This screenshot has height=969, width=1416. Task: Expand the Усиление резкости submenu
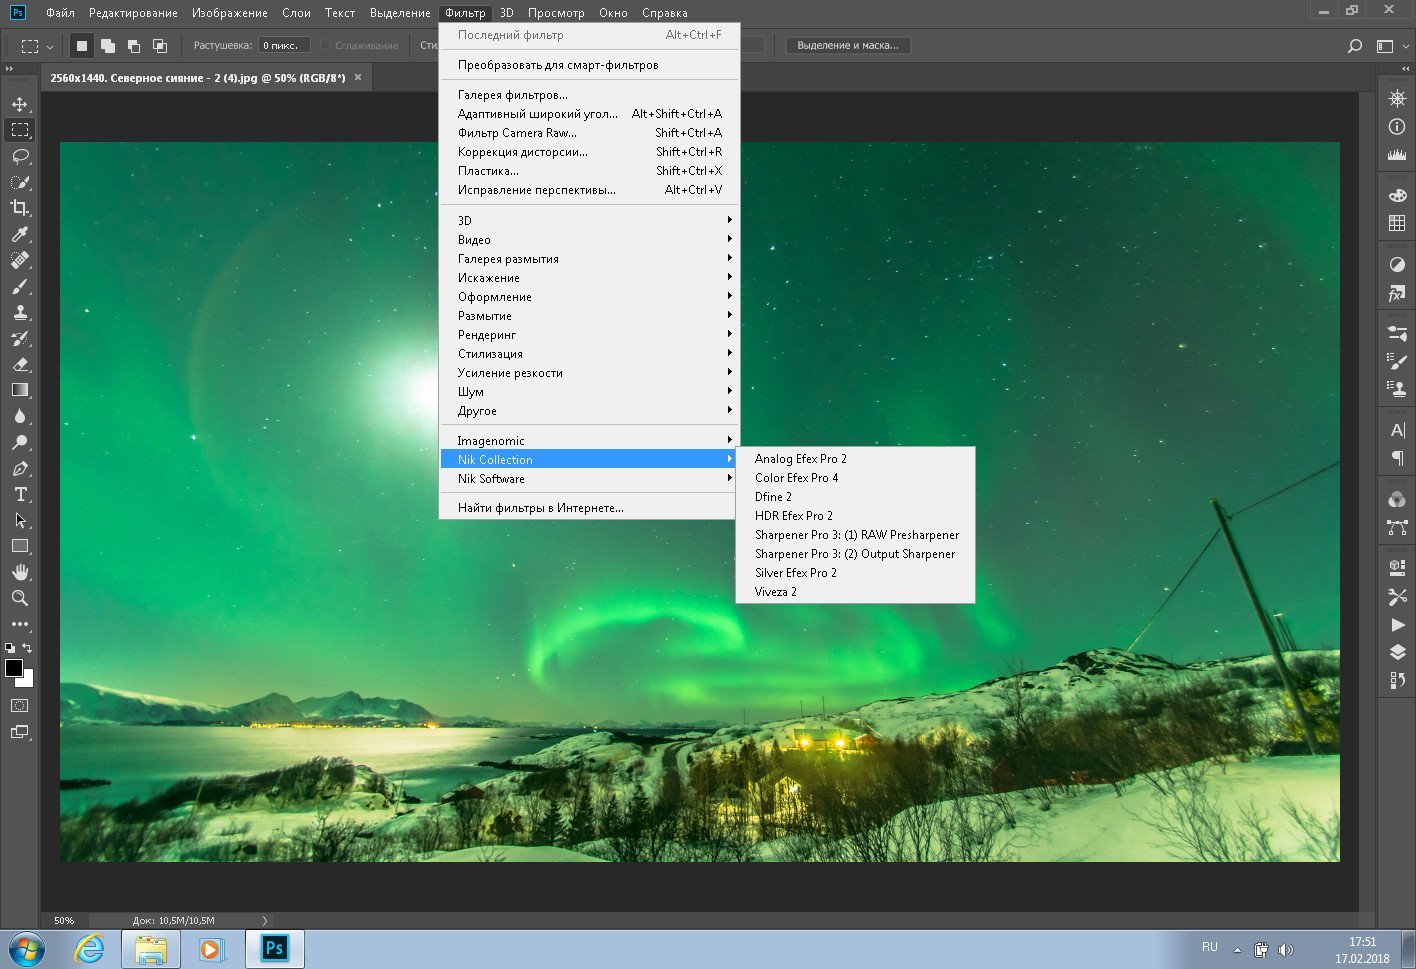pyautogui.click(x=589, y=373)
